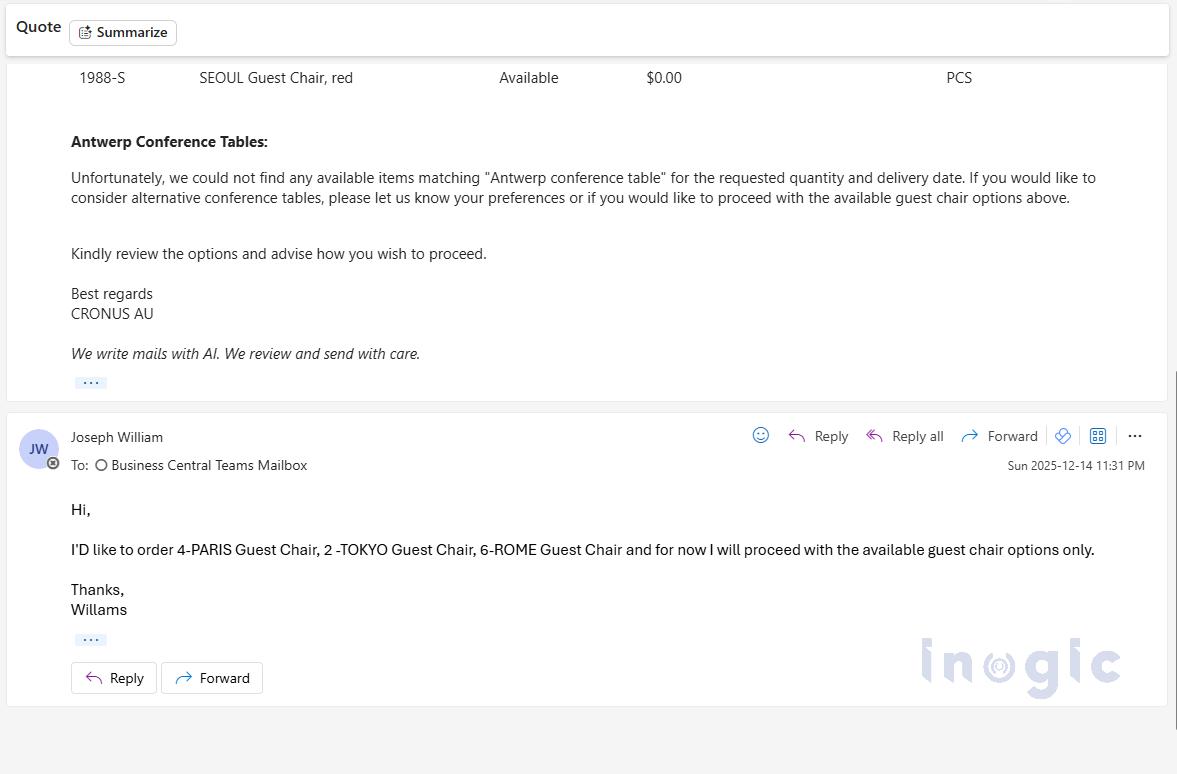
Task: Open the more actions ellipsis menu
Action: [1135, 435]
